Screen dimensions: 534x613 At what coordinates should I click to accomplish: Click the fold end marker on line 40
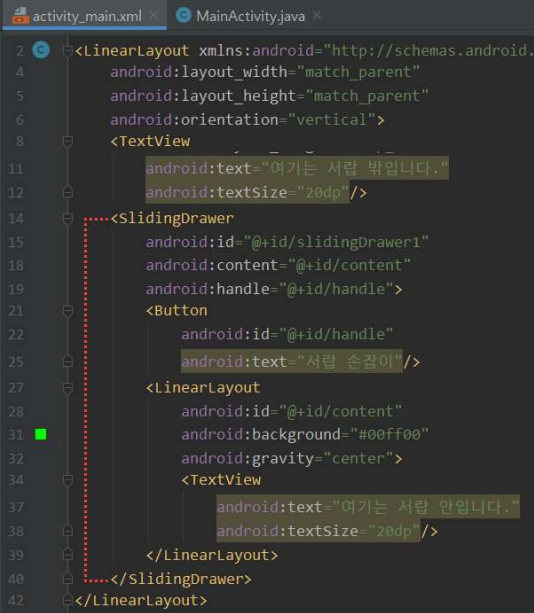(x=68, y=579)
